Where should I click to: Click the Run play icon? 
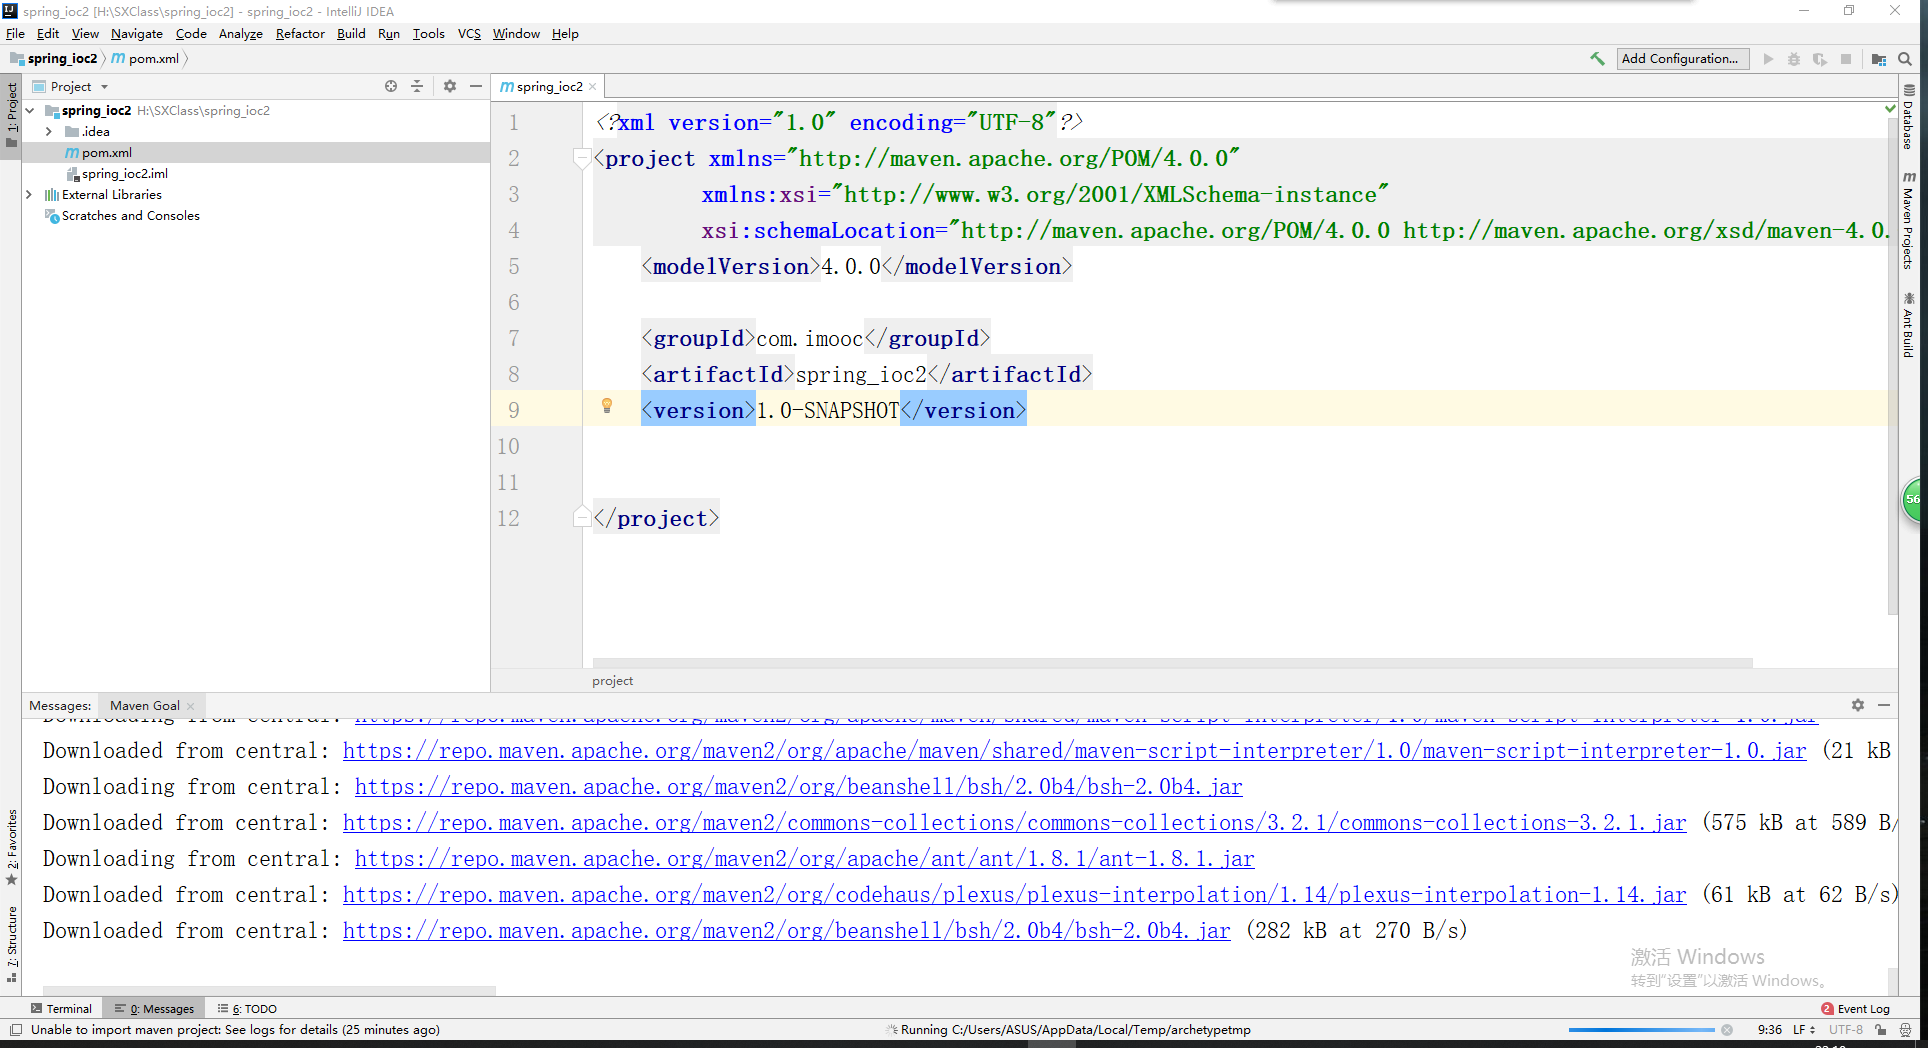pos(1768,59)
